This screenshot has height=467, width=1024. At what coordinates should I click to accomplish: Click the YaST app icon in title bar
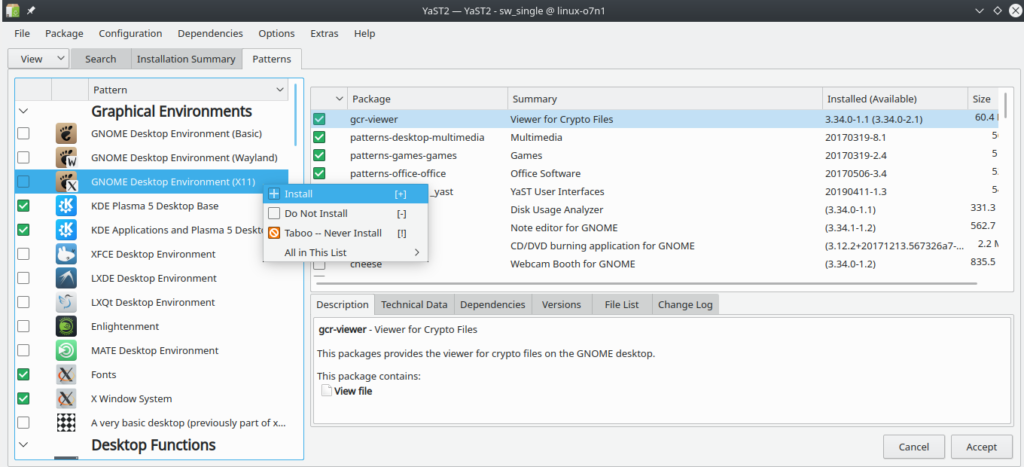point(12,10)
